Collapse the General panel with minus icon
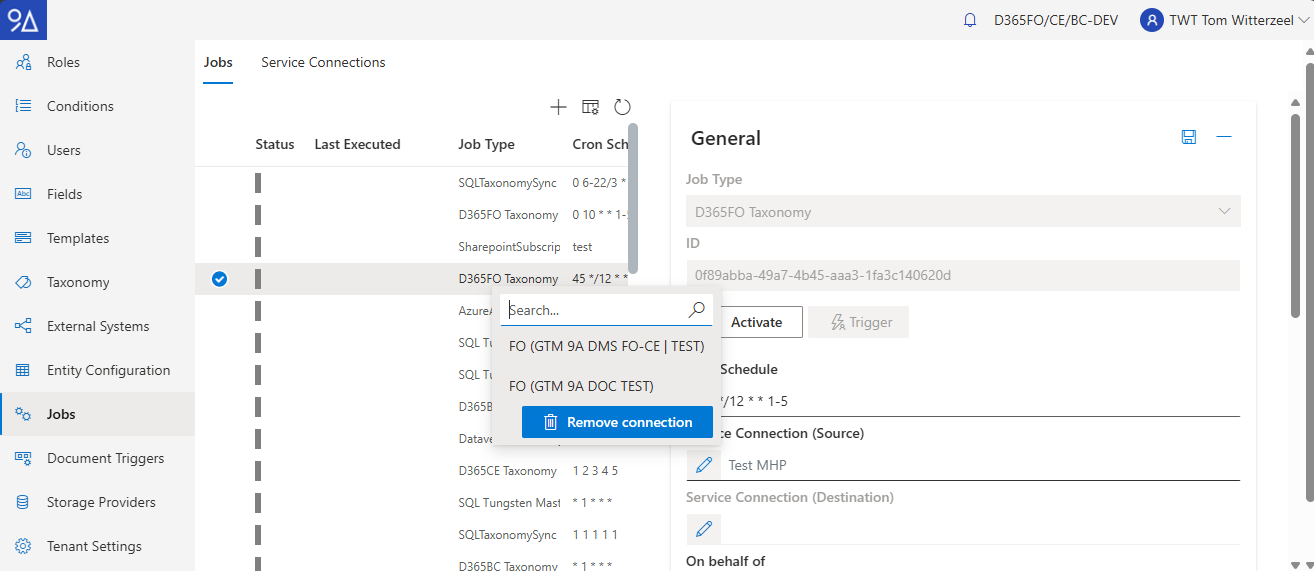Viewport: 1314px width, 571px height. tap(1223, 137)
